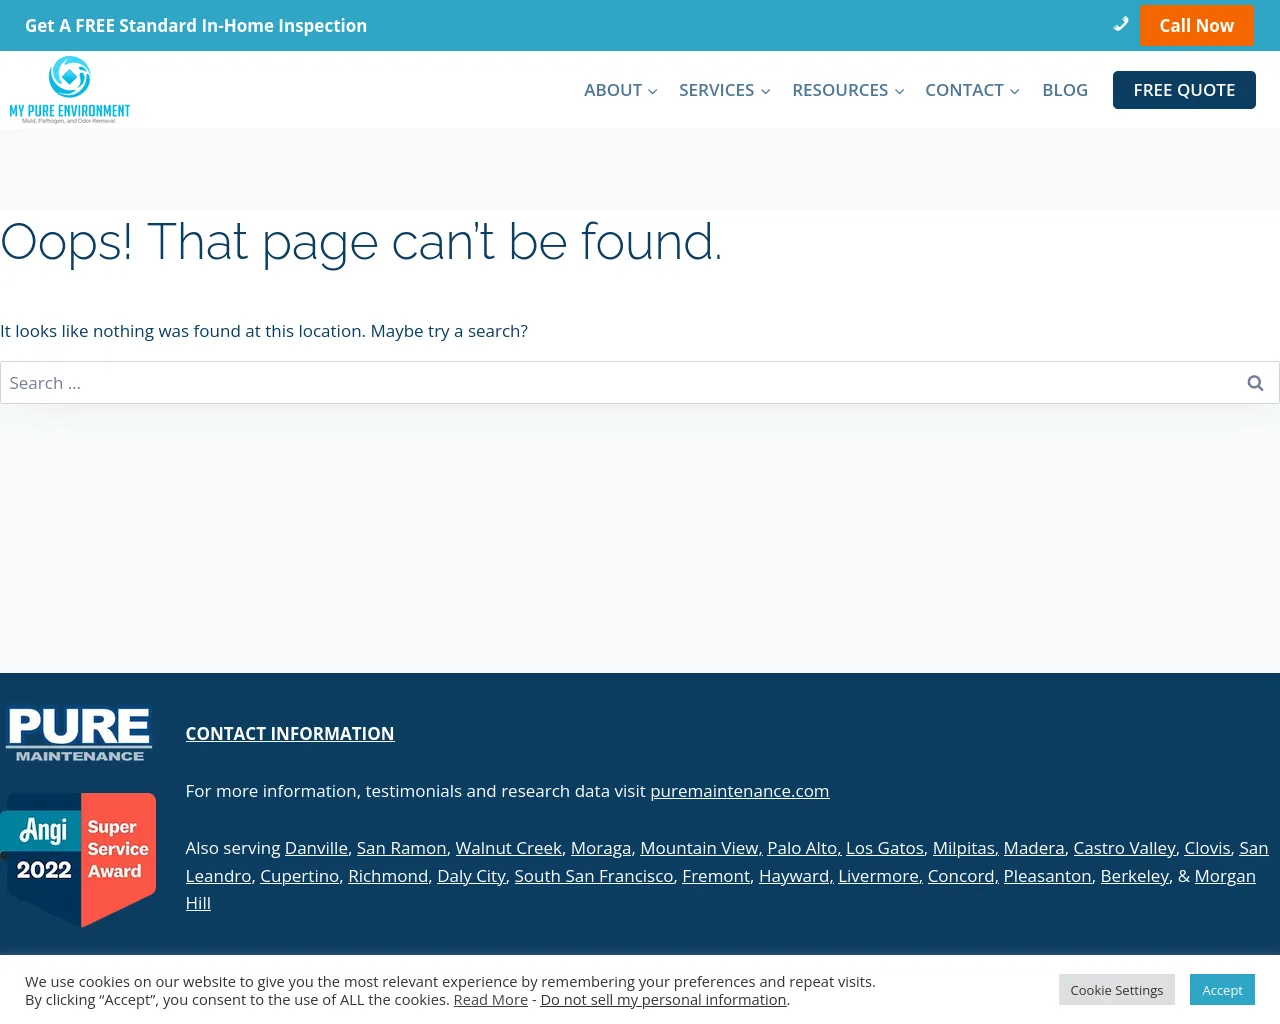Screen dimensions: 1280x1024
Task: Click the Angi 2022 Super Service Award badge
Action: (78, 860)
